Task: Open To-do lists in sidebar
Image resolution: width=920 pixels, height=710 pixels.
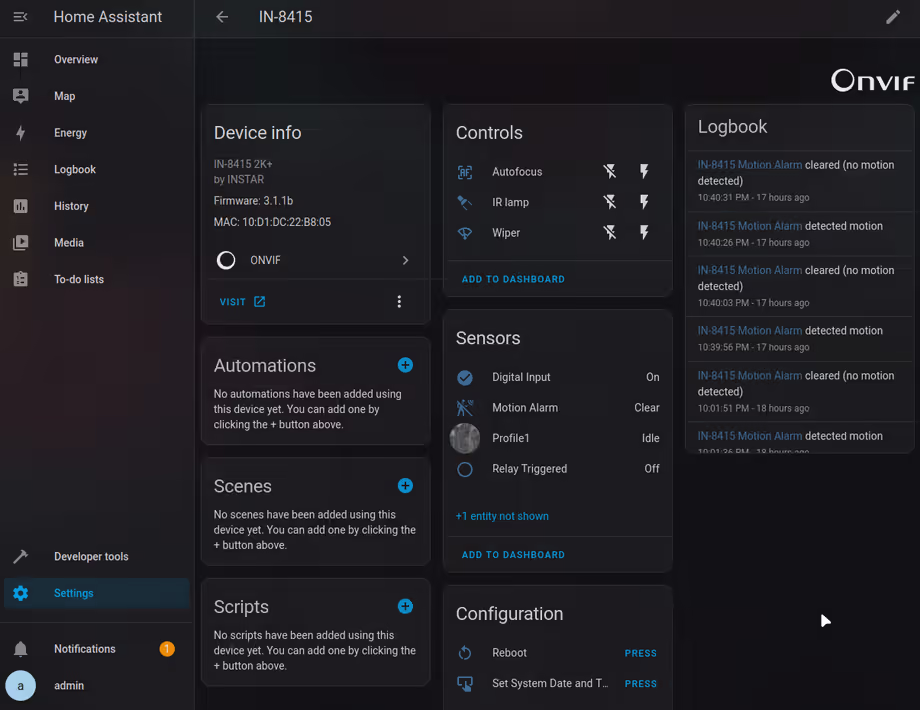Action: pyautogui.click(x=97, y=279)
